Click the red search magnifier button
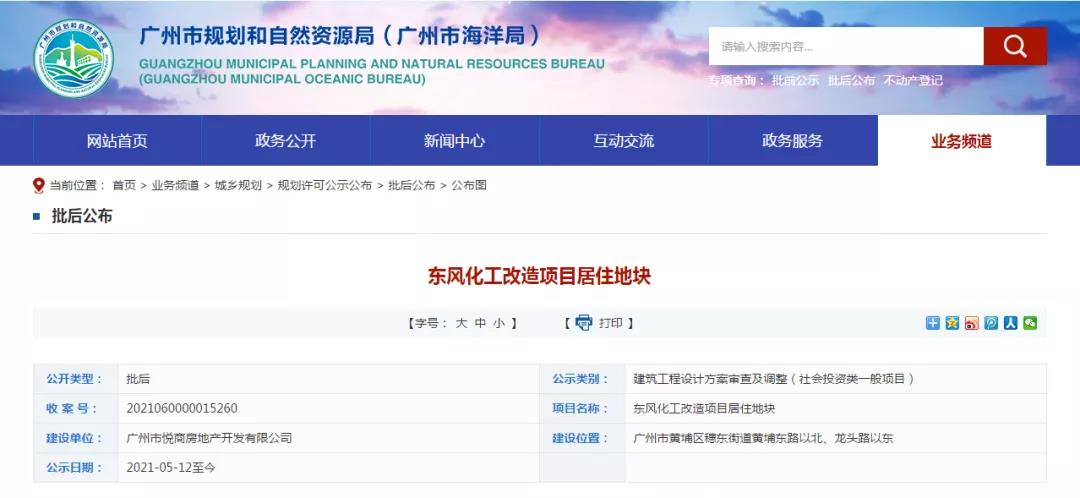This screenshot has width=1080, height=498. point(1015,46)
